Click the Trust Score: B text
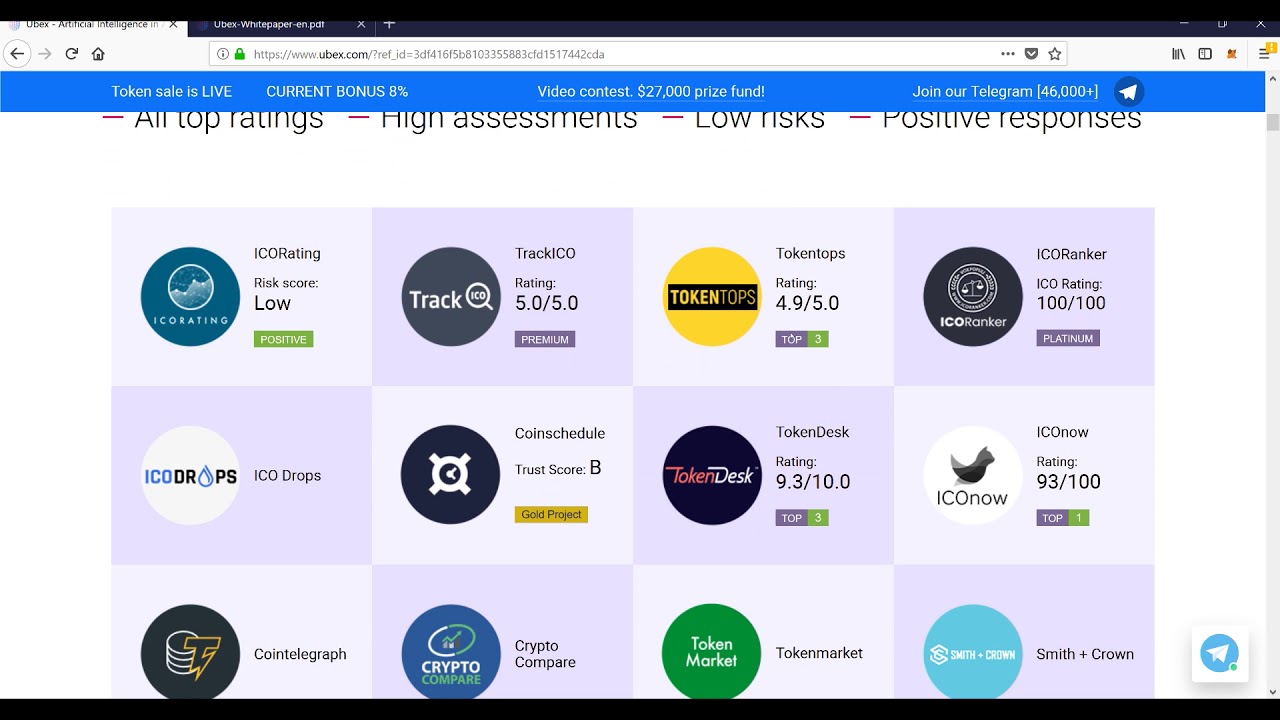This screenshot has width=1280, height=720. (x=558, y=469)
